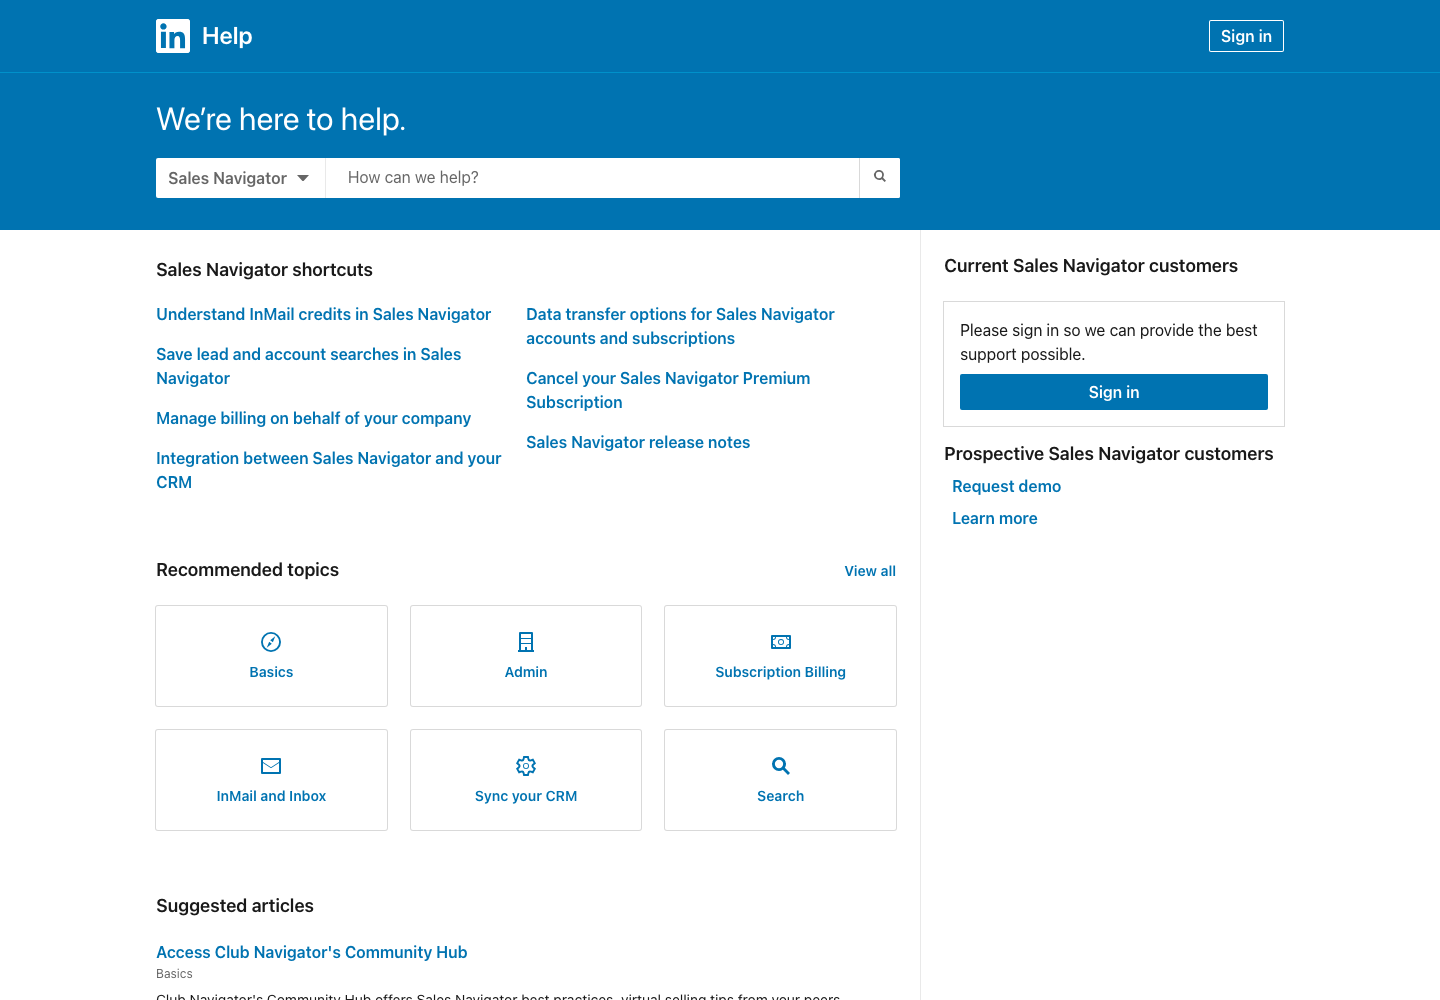Open 'Integration between Sales Navigator and your CRM'
The height and width of the screenshot is (1000, 1440).
click(328, 470)
